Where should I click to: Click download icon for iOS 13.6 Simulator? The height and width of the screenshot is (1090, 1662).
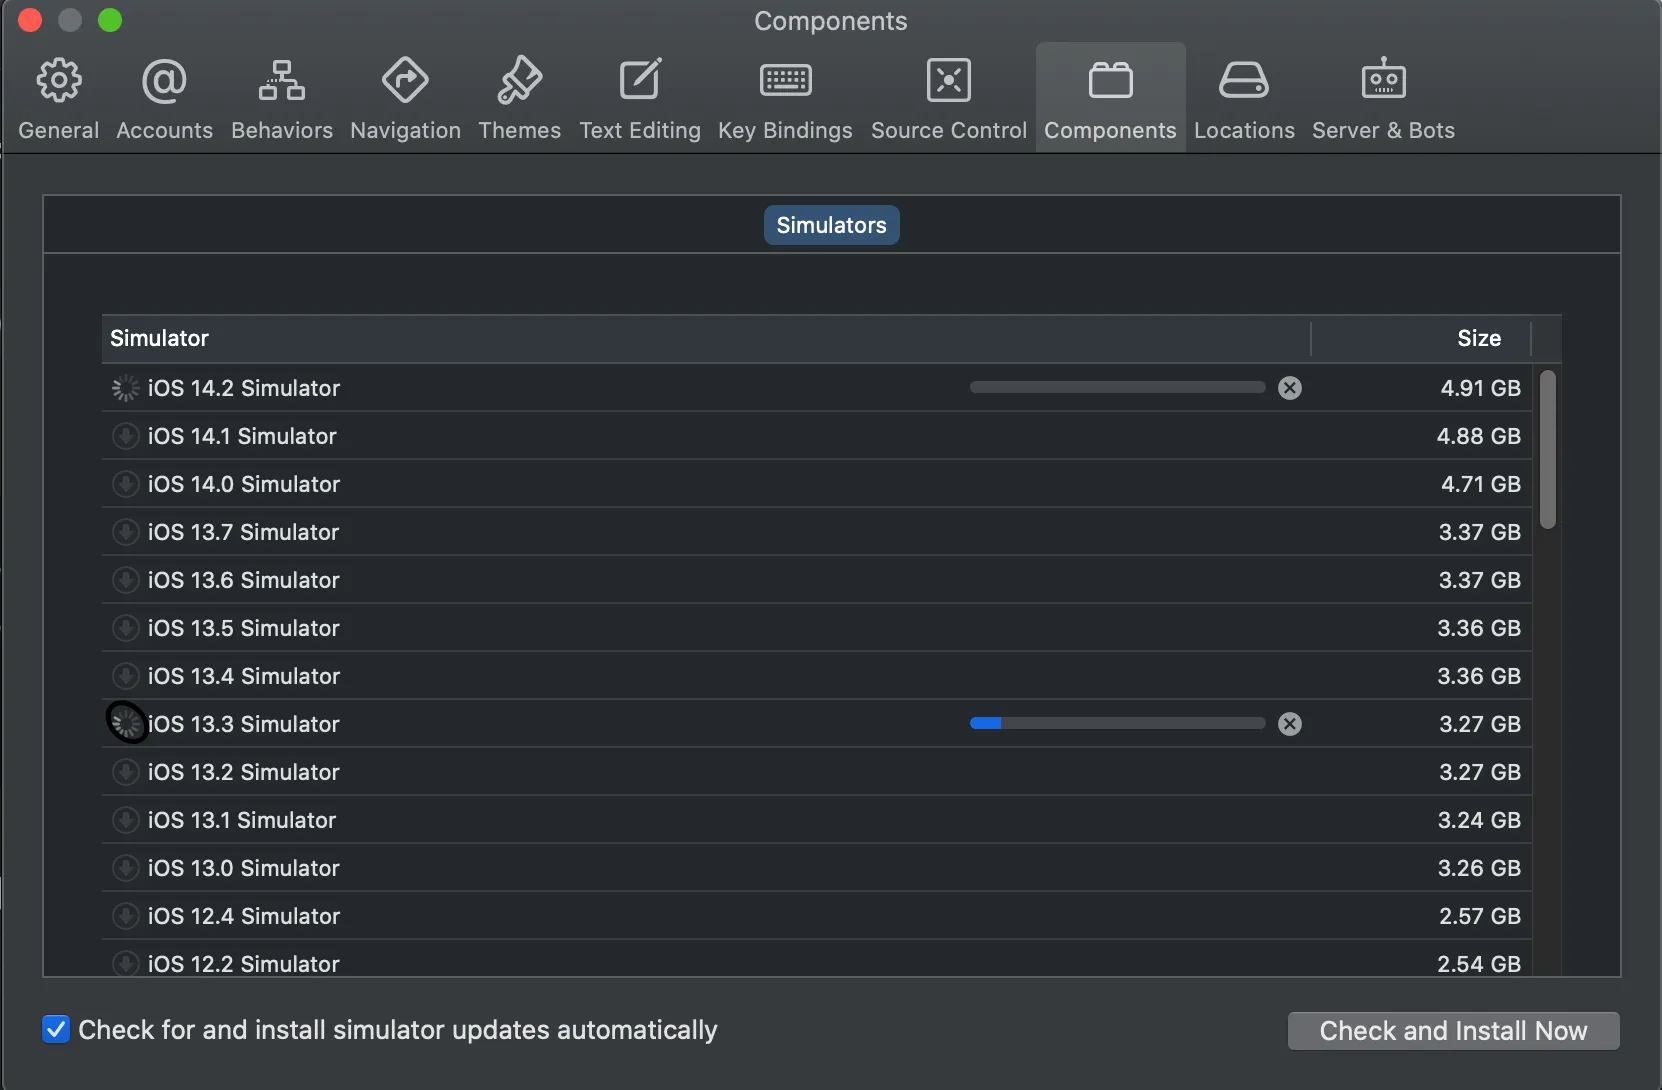click(125, 580)
